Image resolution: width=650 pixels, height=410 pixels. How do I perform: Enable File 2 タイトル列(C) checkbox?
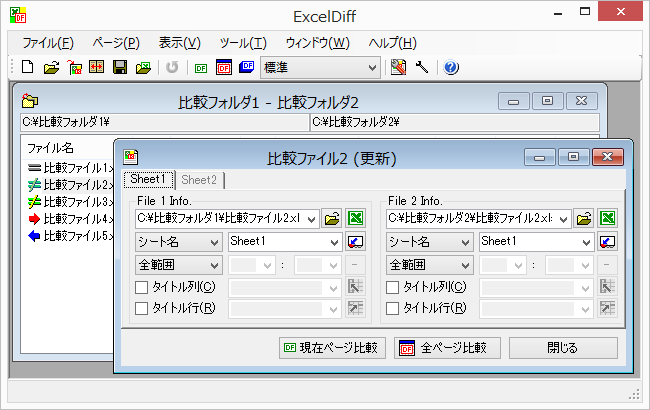392,287
